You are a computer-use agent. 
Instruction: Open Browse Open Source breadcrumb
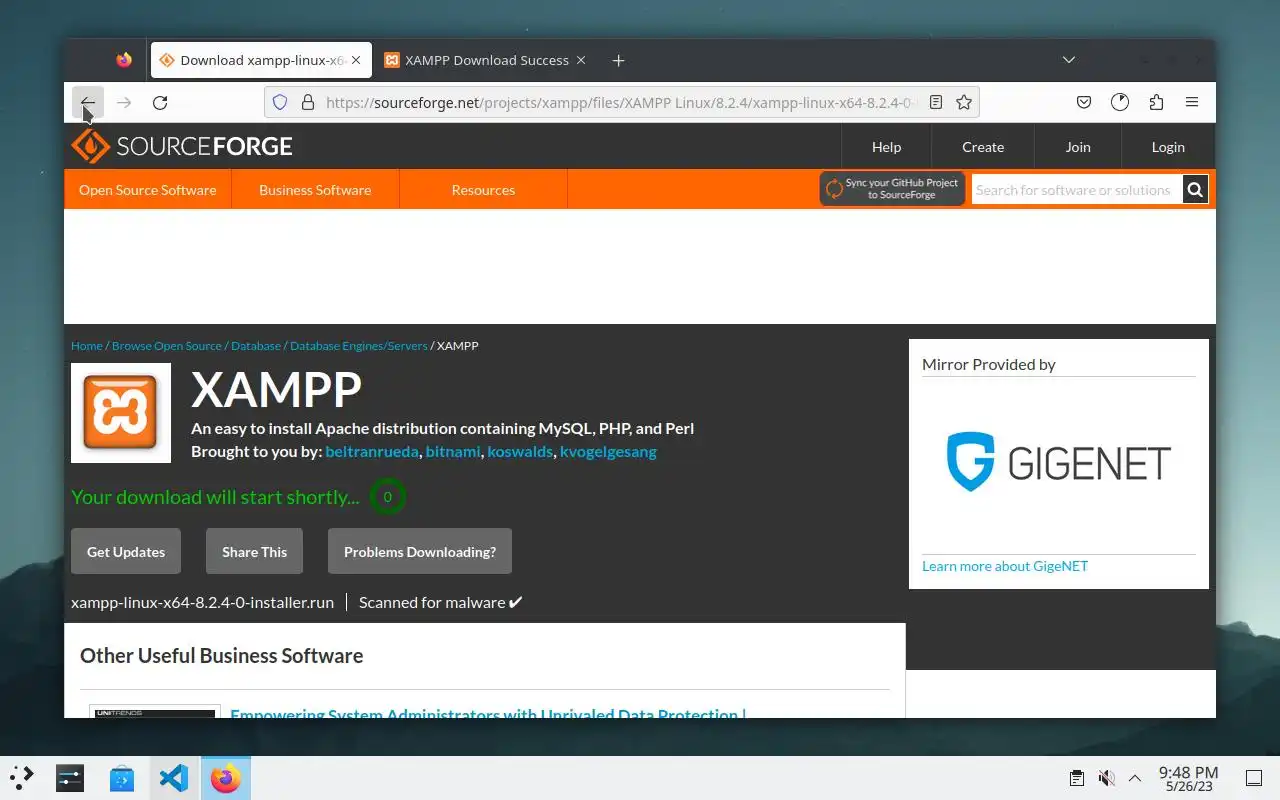(167, 345)
